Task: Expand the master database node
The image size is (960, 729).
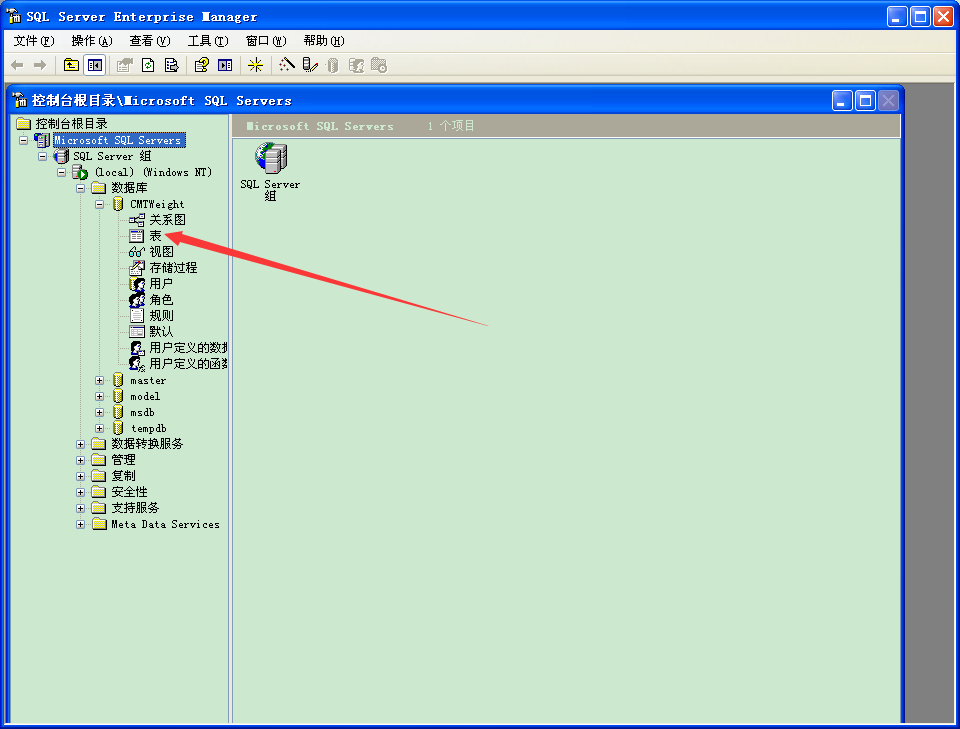Action: 99,381
